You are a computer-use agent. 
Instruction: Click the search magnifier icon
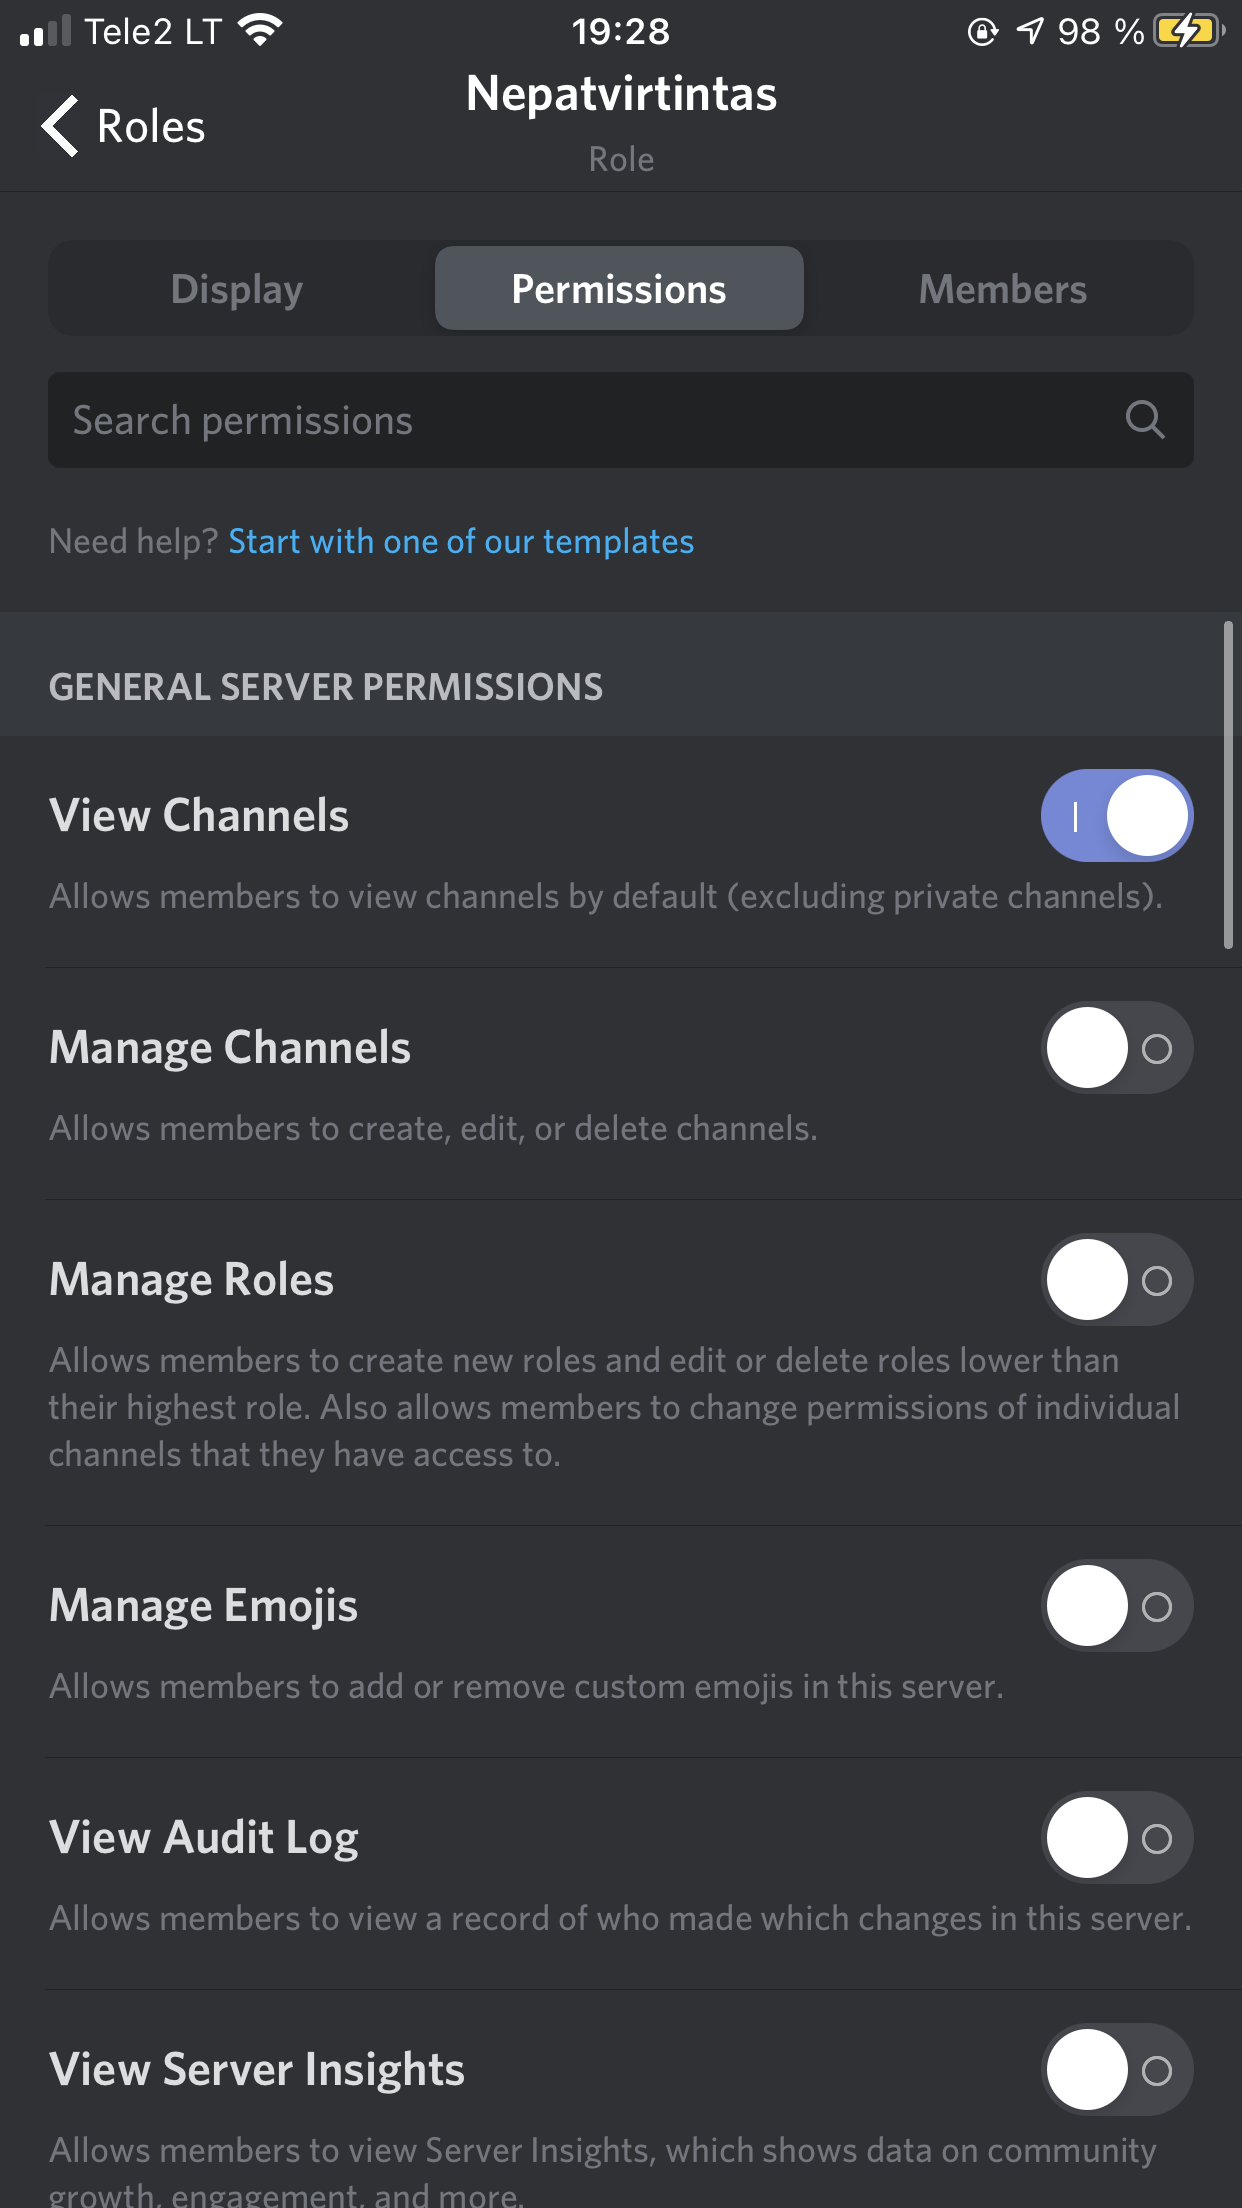pyautogui.click(x=1144, y=420)
